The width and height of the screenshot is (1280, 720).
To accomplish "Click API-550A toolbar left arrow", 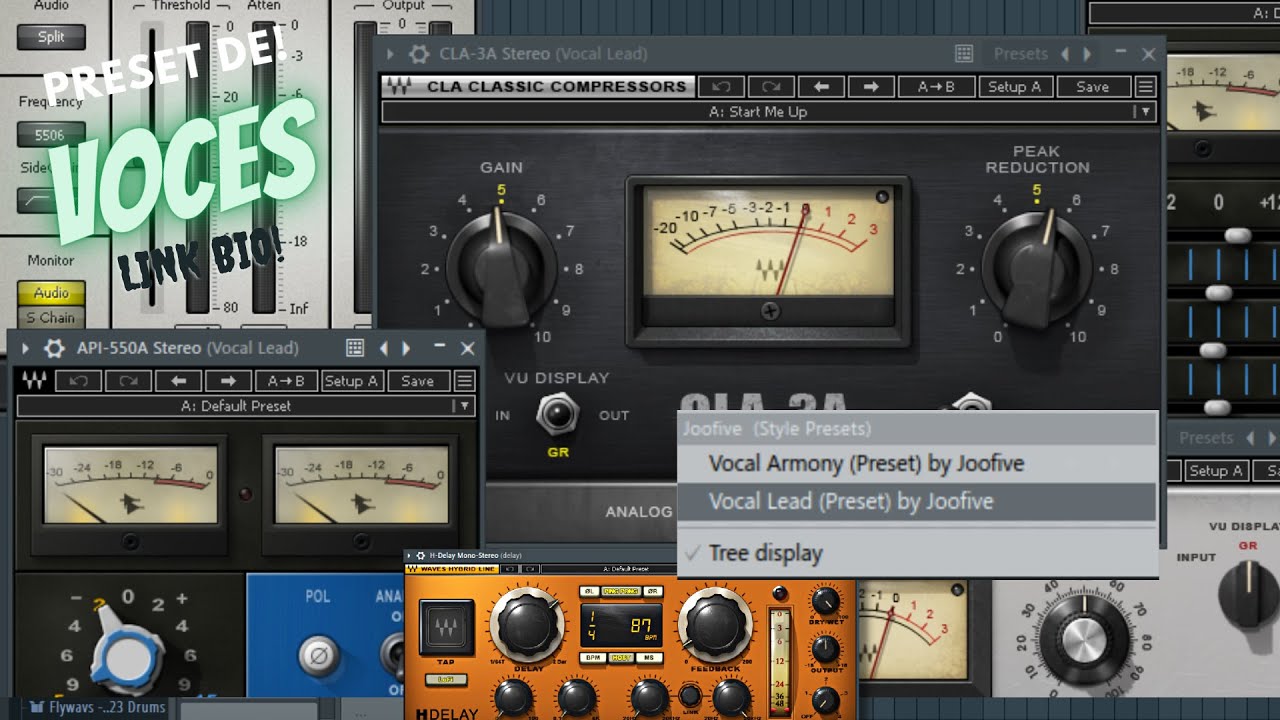I will pyautogui.click(x=178, y=381).
